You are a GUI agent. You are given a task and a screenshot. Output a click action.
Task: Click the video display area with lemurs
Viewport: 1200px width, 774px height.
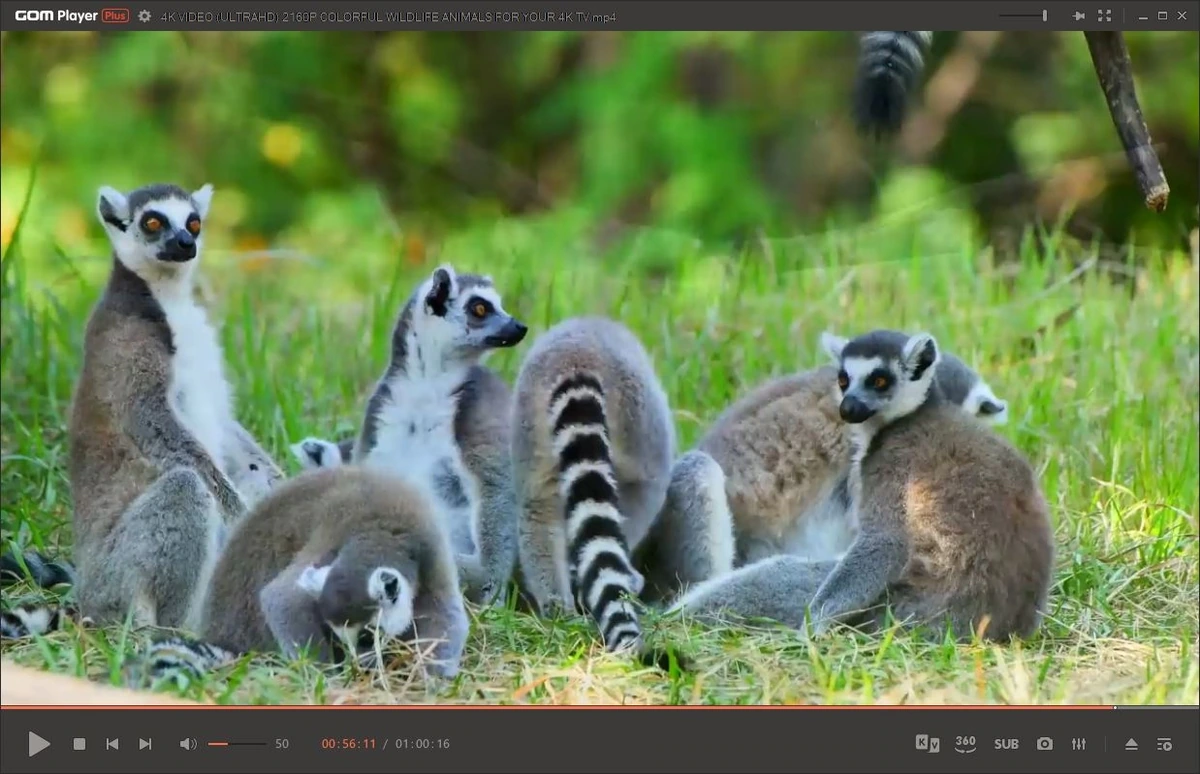click(x=600, y=367)
